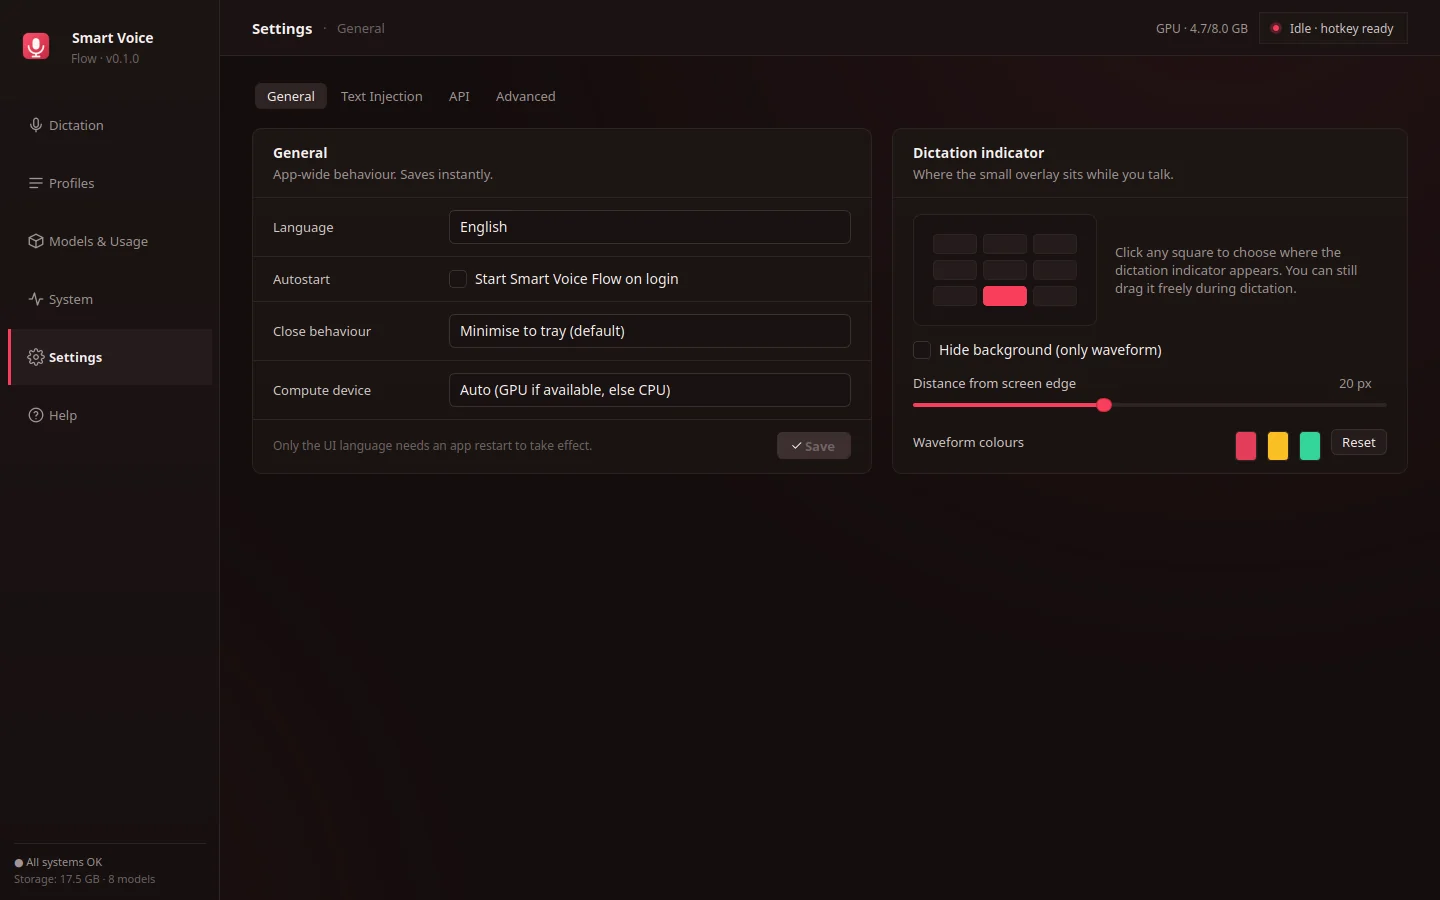Viewport: 1440px width, 900px height.
Task: Click the Settings breadcrumb title
Action: (x=282, y=28)
